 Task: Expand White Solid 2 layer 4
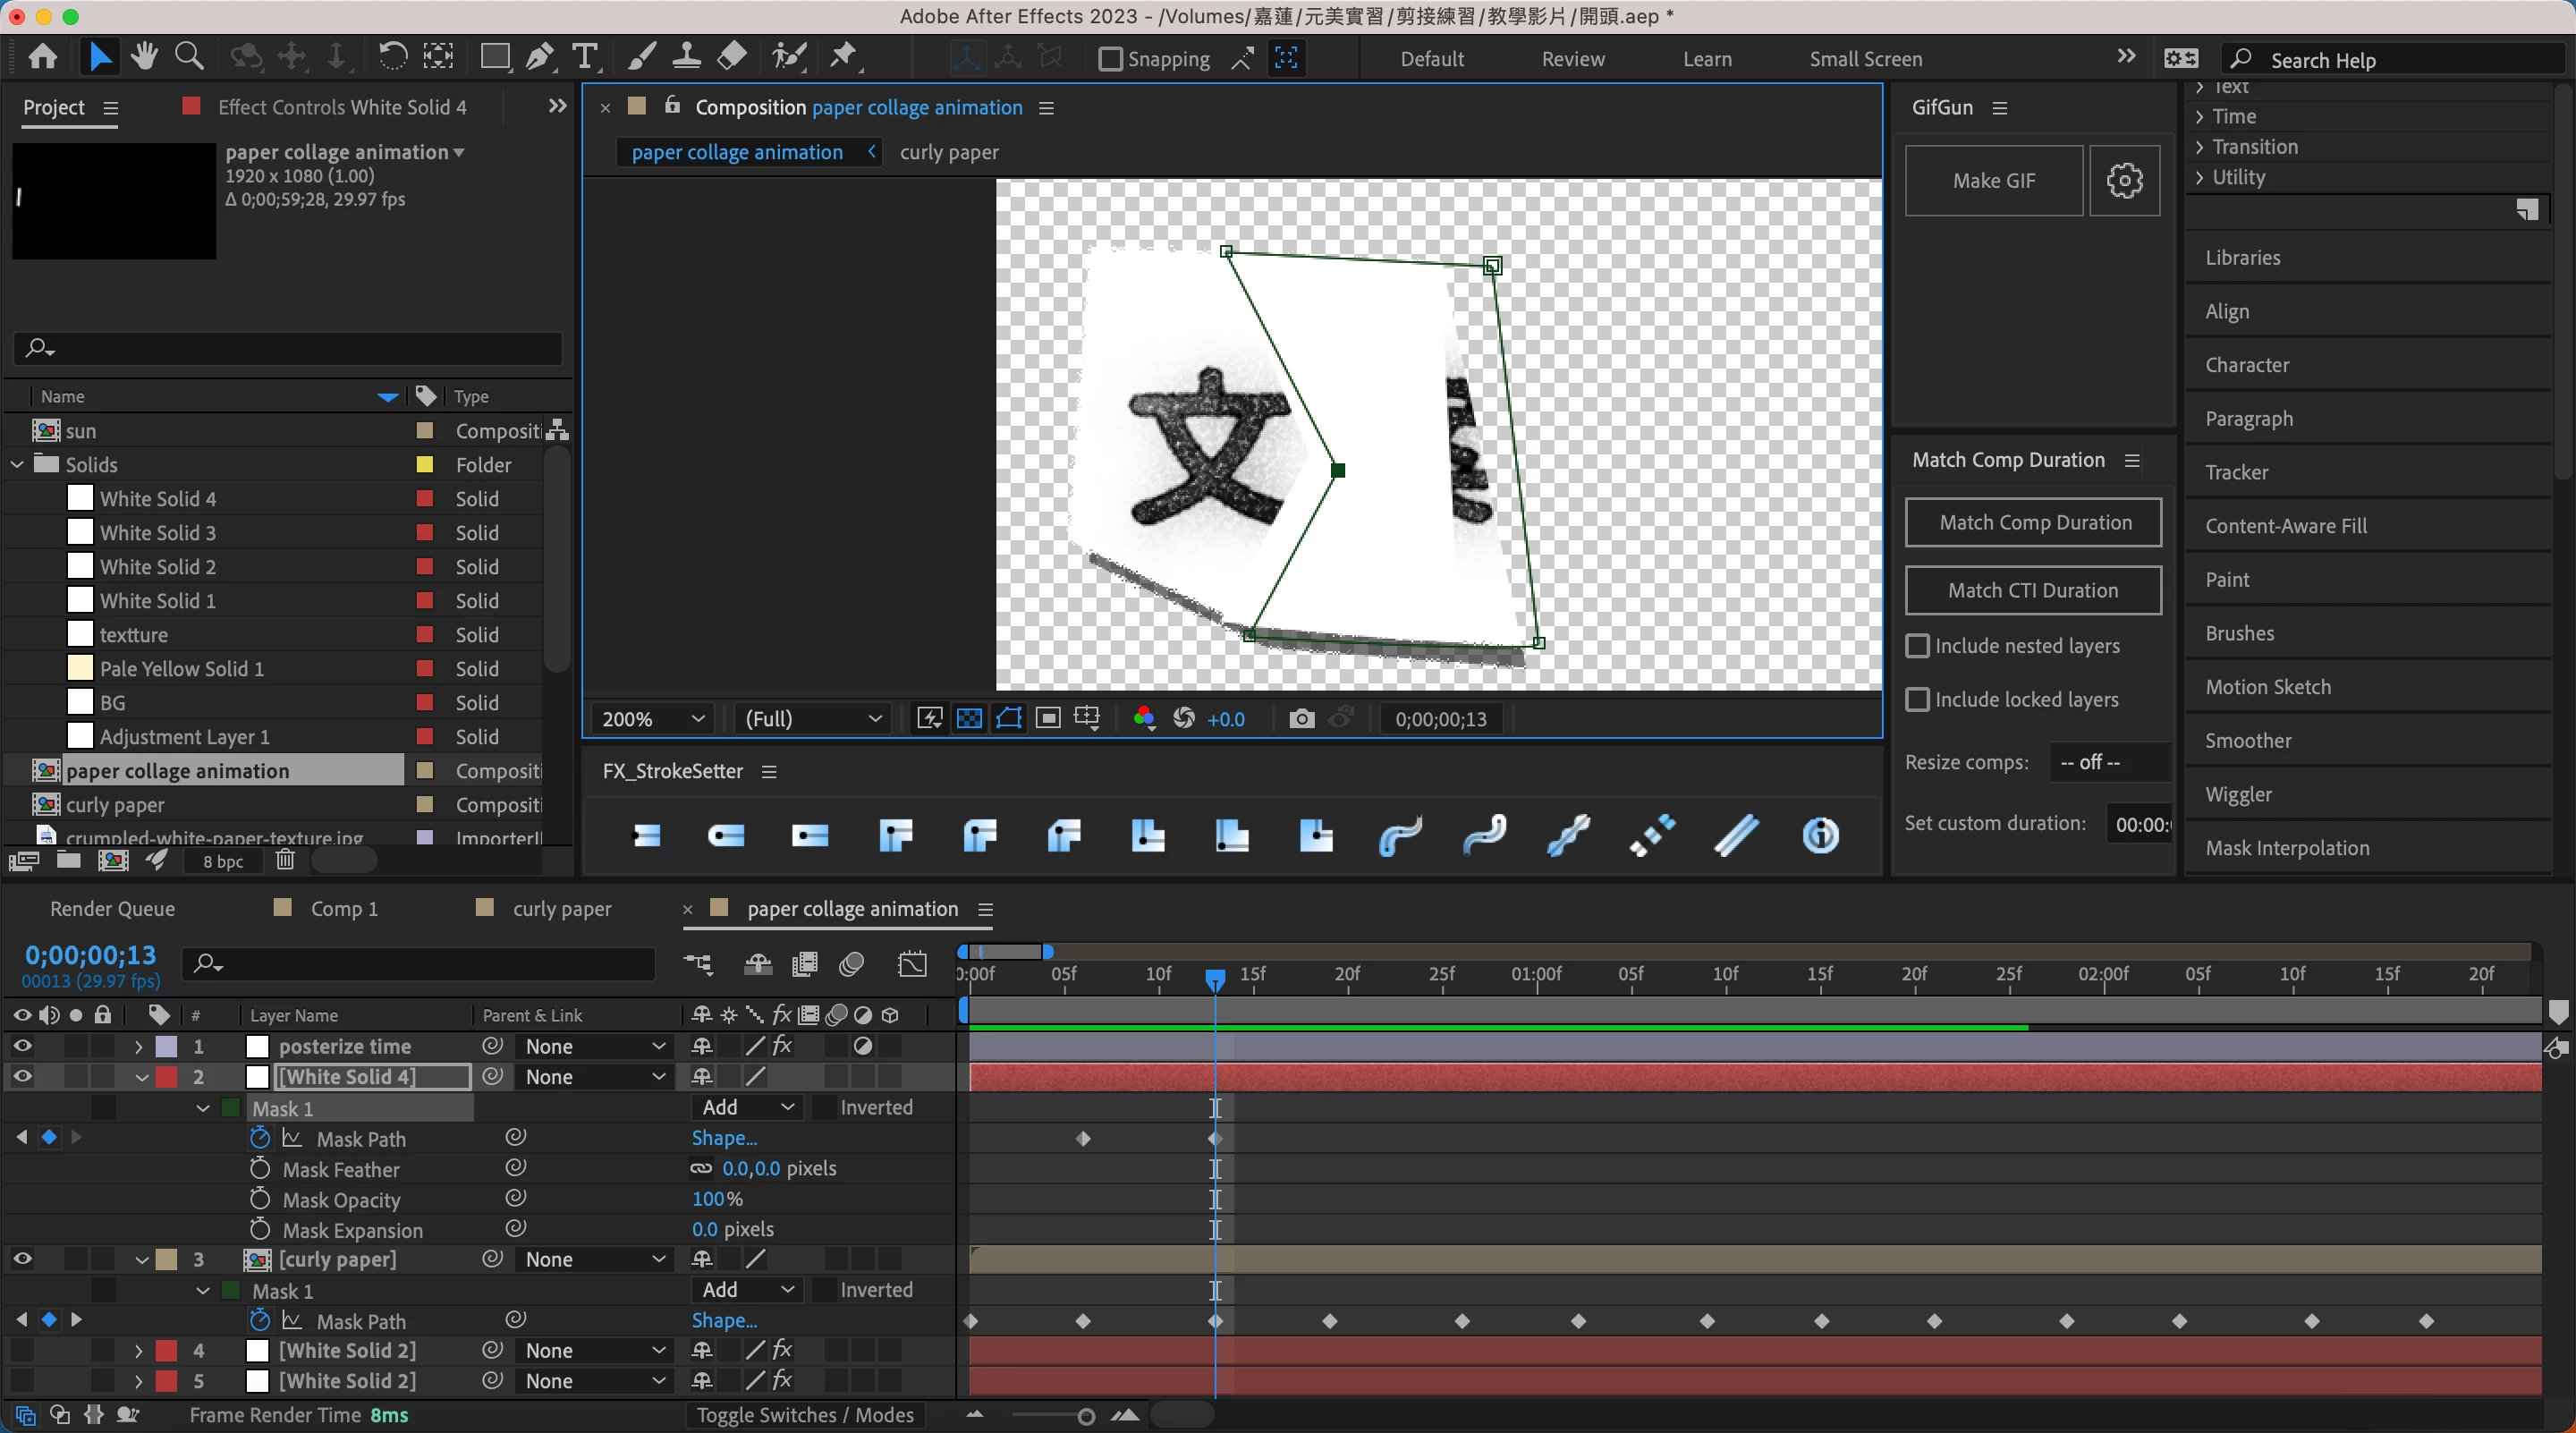pyautogui.click(x=139, y=1351)
